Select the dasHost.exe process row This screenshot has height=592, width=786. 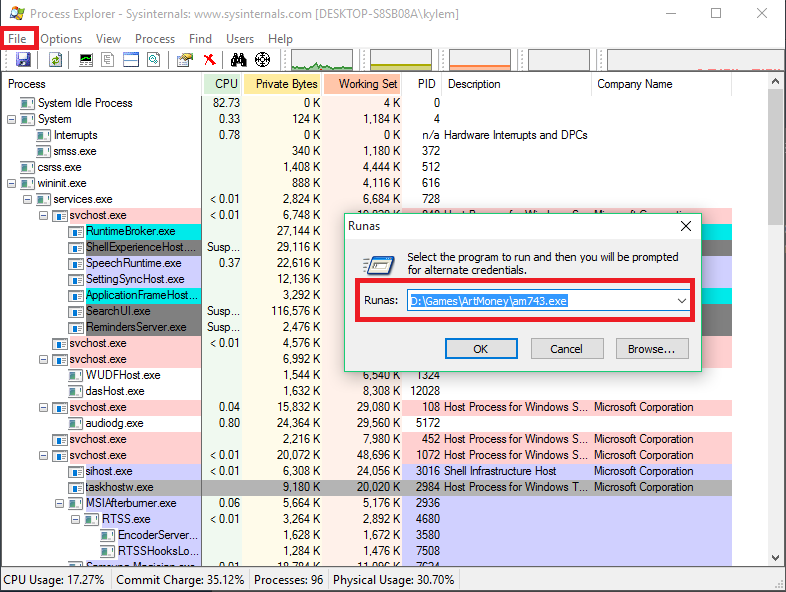(367, 391)
